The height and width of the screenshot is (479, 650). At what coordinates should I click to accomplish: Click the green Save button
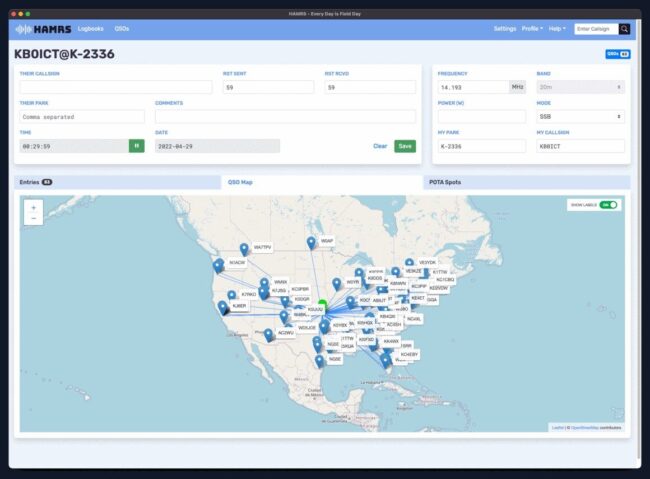click(x=405, y=146)
